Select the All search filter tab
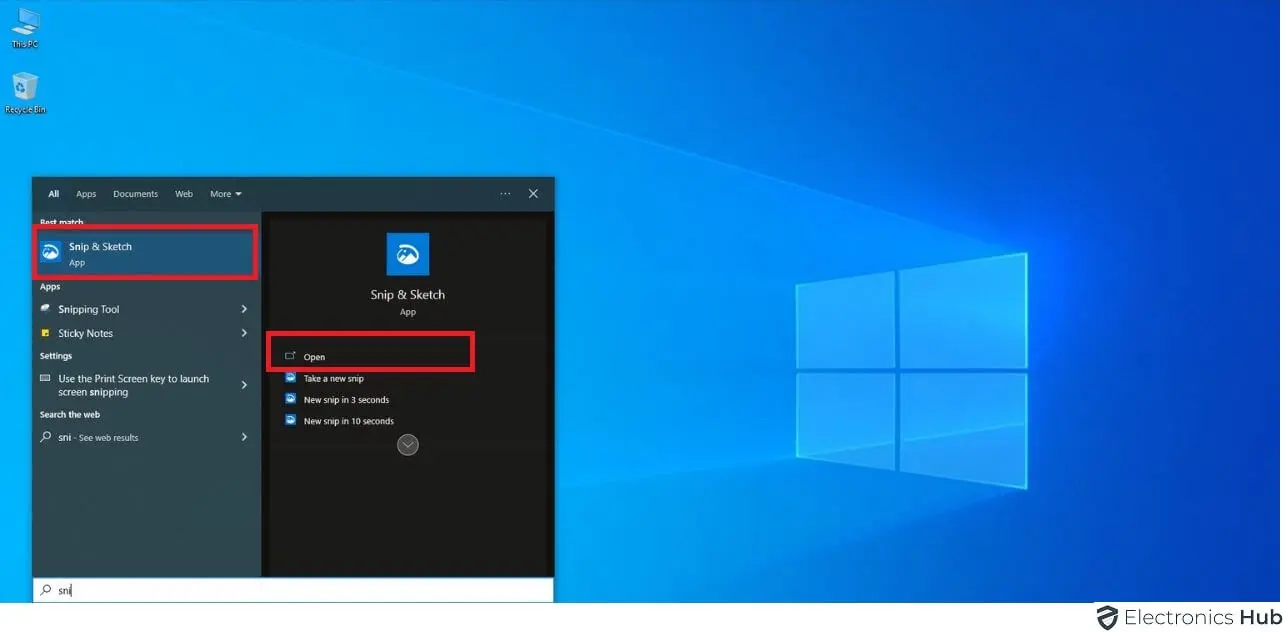 [54, 194]
